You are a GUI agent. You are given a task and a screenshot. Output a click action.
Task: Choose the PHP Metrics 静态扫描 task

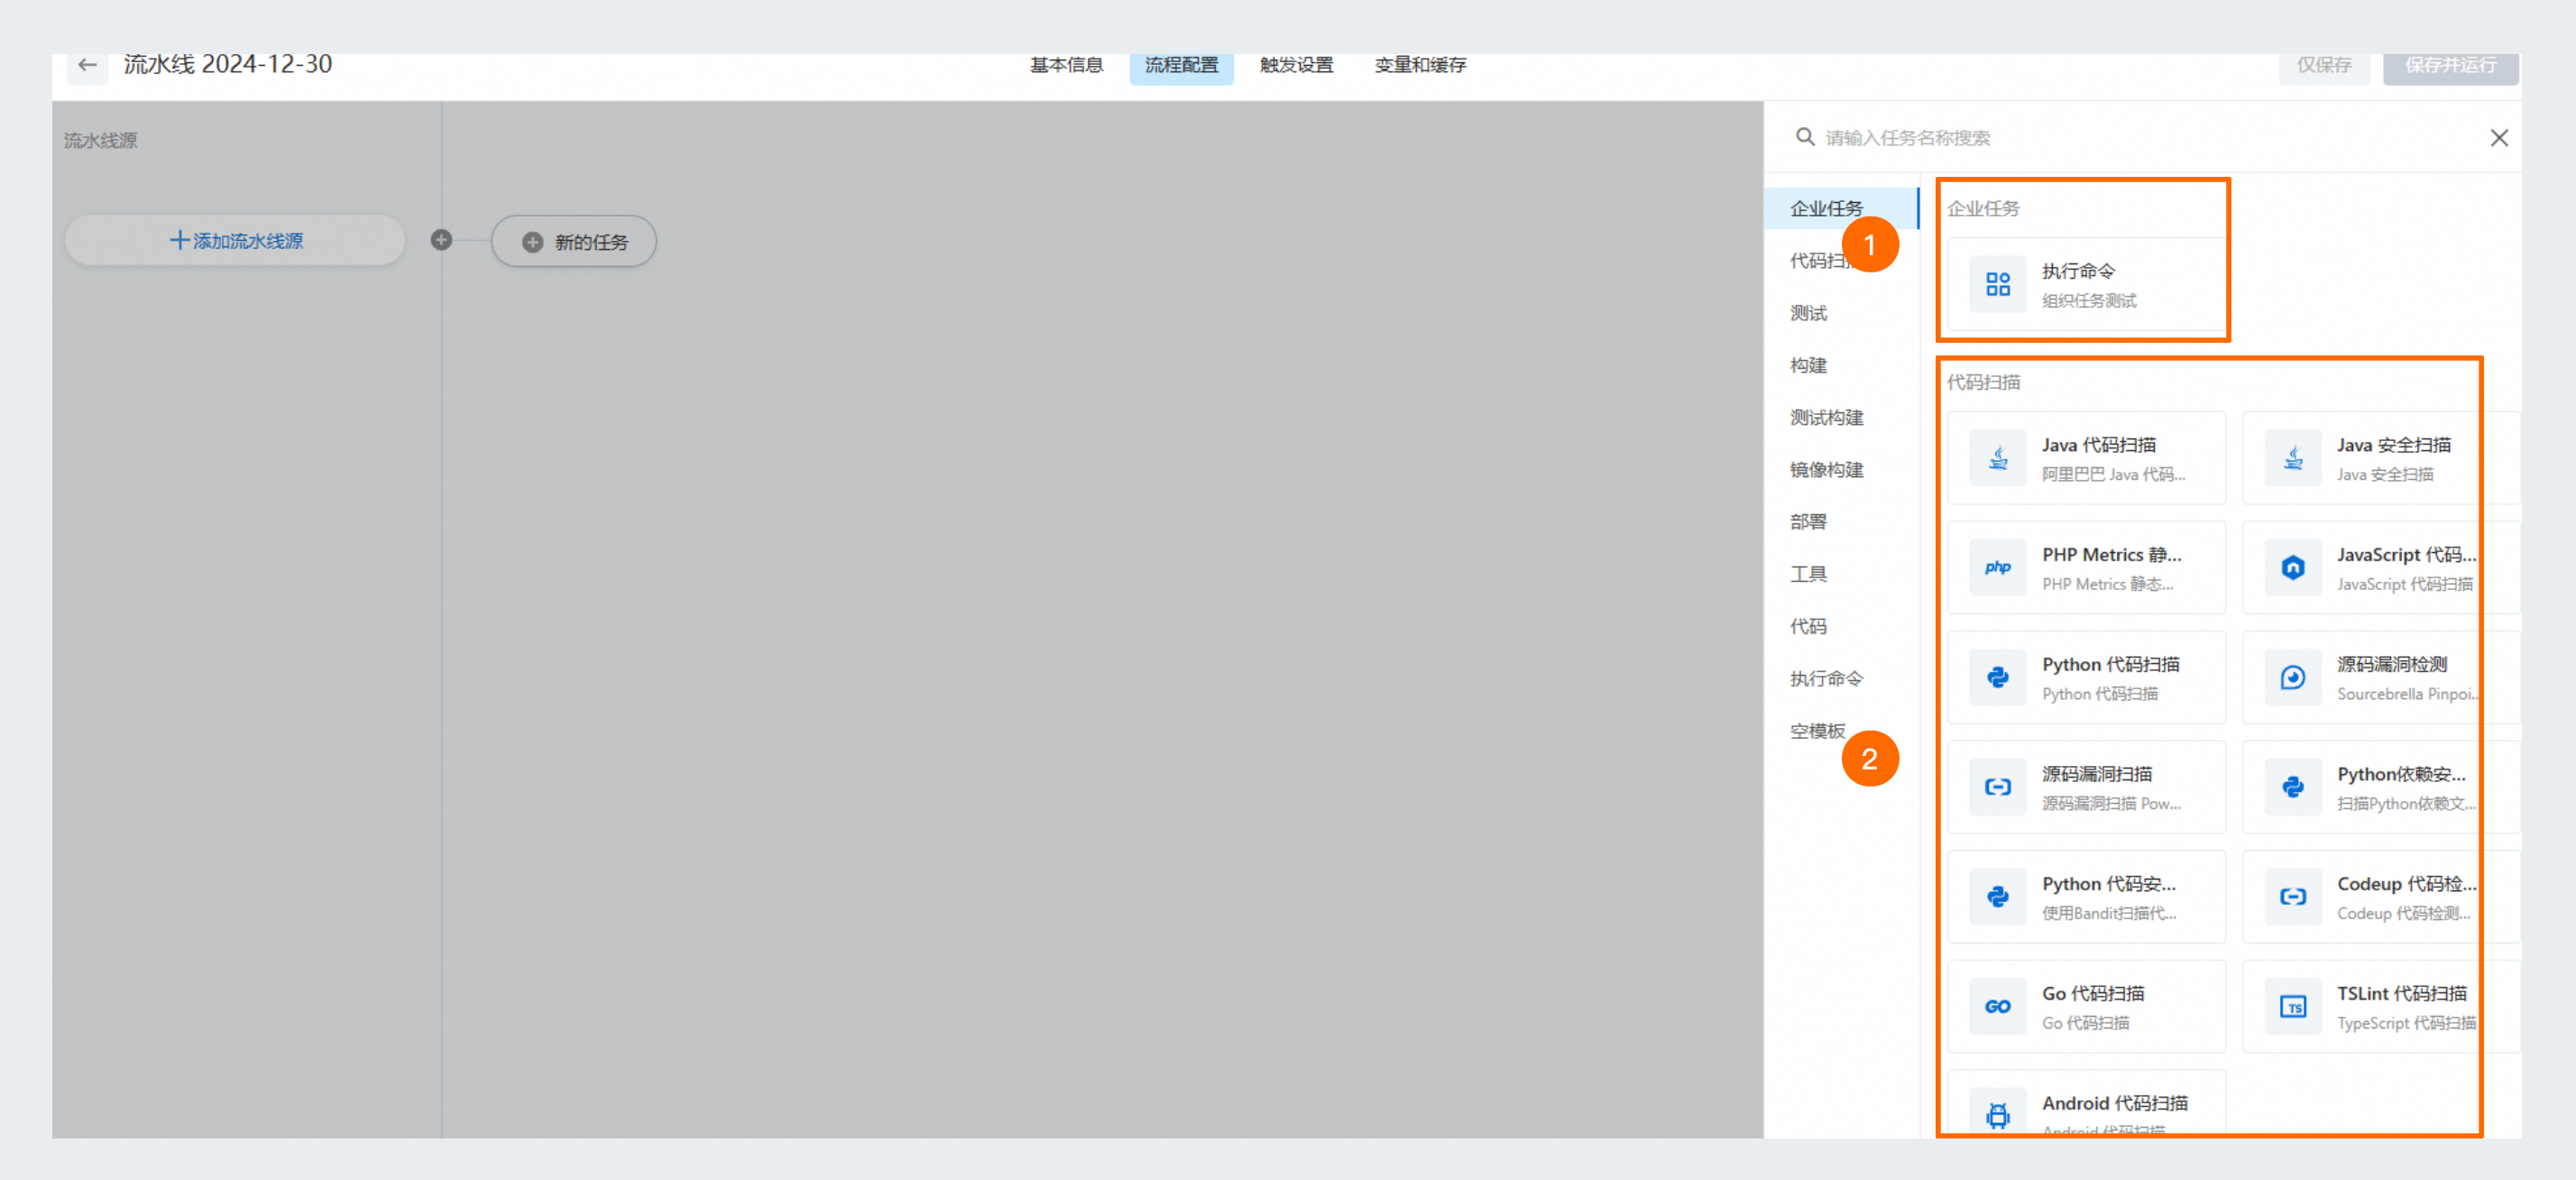(x=2085, y=568)
